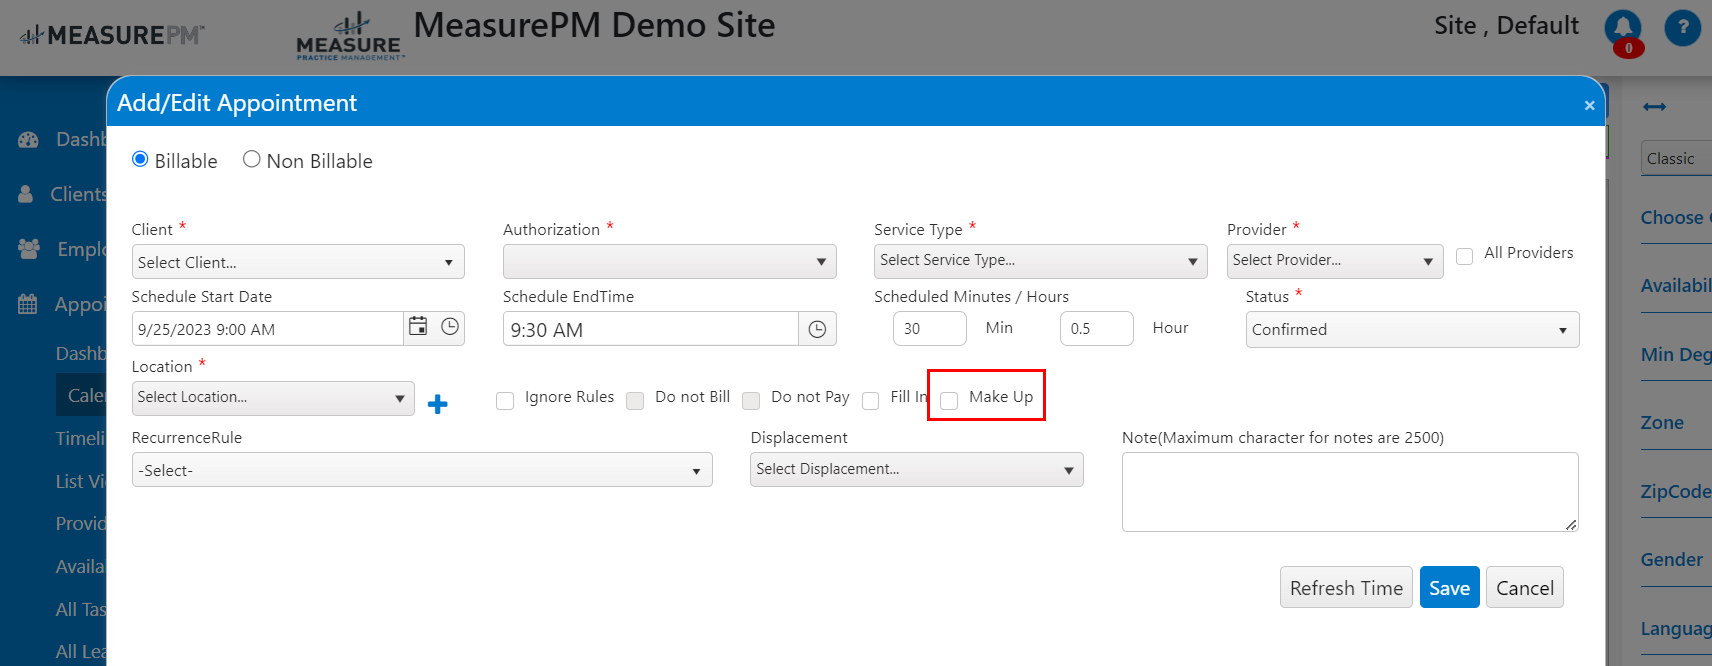Cancel the appointment dialog
Image resolution: width=1712 pixels, height=666 pixels.
(x=1524, y=588)
